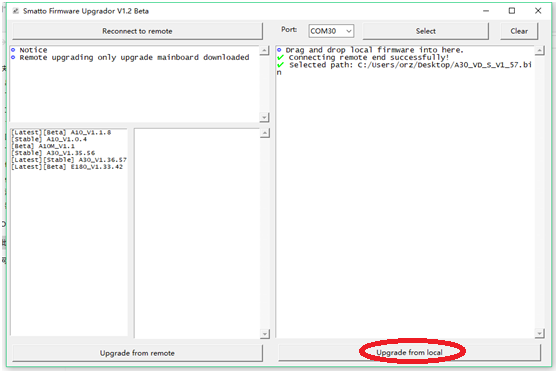Click scroll-up arrow of local log panel
The width and height of the screenshot is (558, 373).
pos(539,51)
